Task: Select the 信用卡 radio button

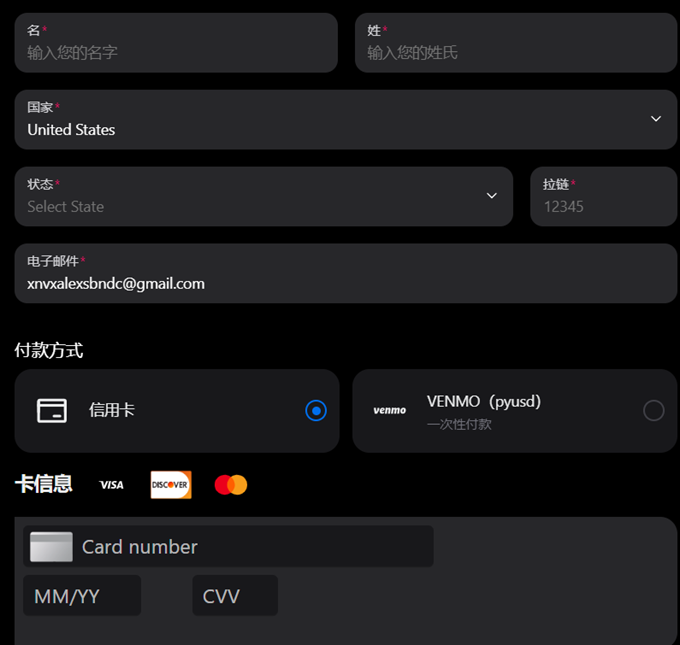Action: (x=316, y=410)
